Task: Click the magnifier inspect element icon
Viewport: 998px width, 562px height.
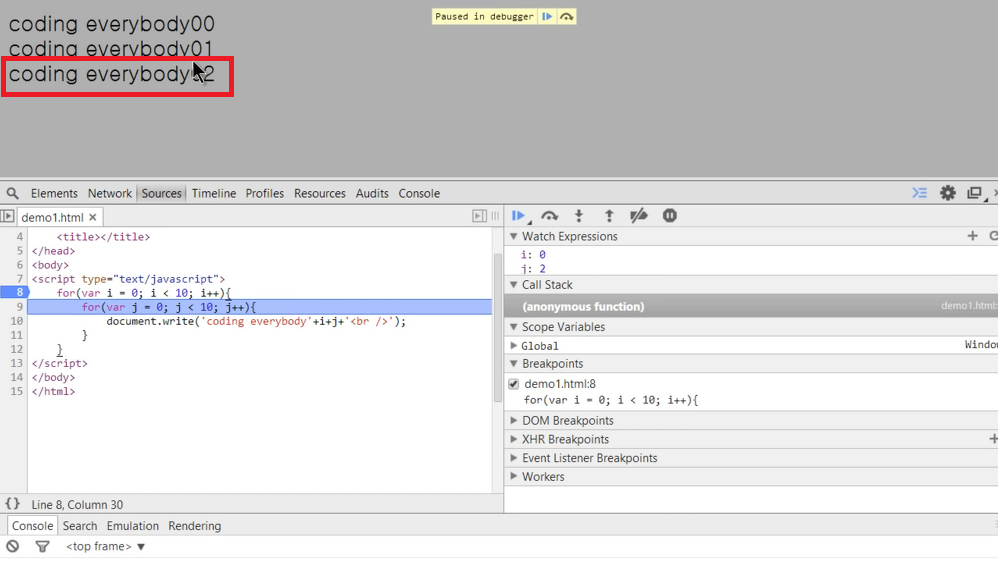Action: pos(13,193)
